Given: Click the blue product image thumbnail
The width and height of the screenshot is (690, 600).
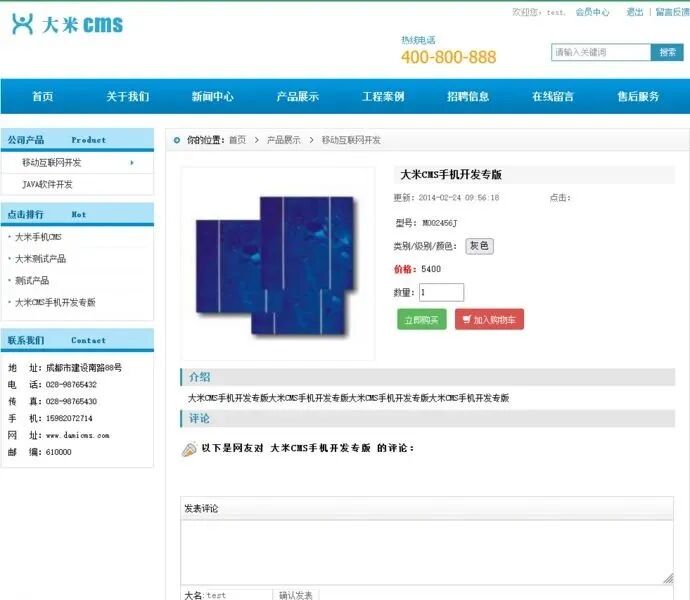Looking at the screenshot, I should tap(276, 265).
